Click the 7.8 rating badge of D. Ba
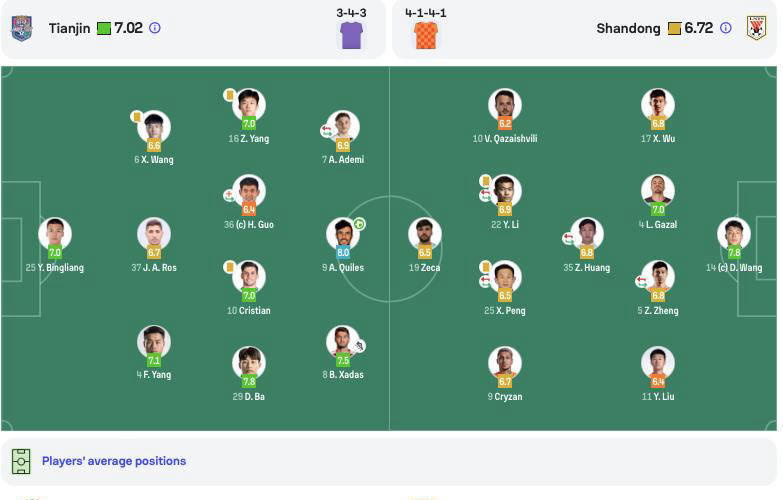 [x=249, y=382]
